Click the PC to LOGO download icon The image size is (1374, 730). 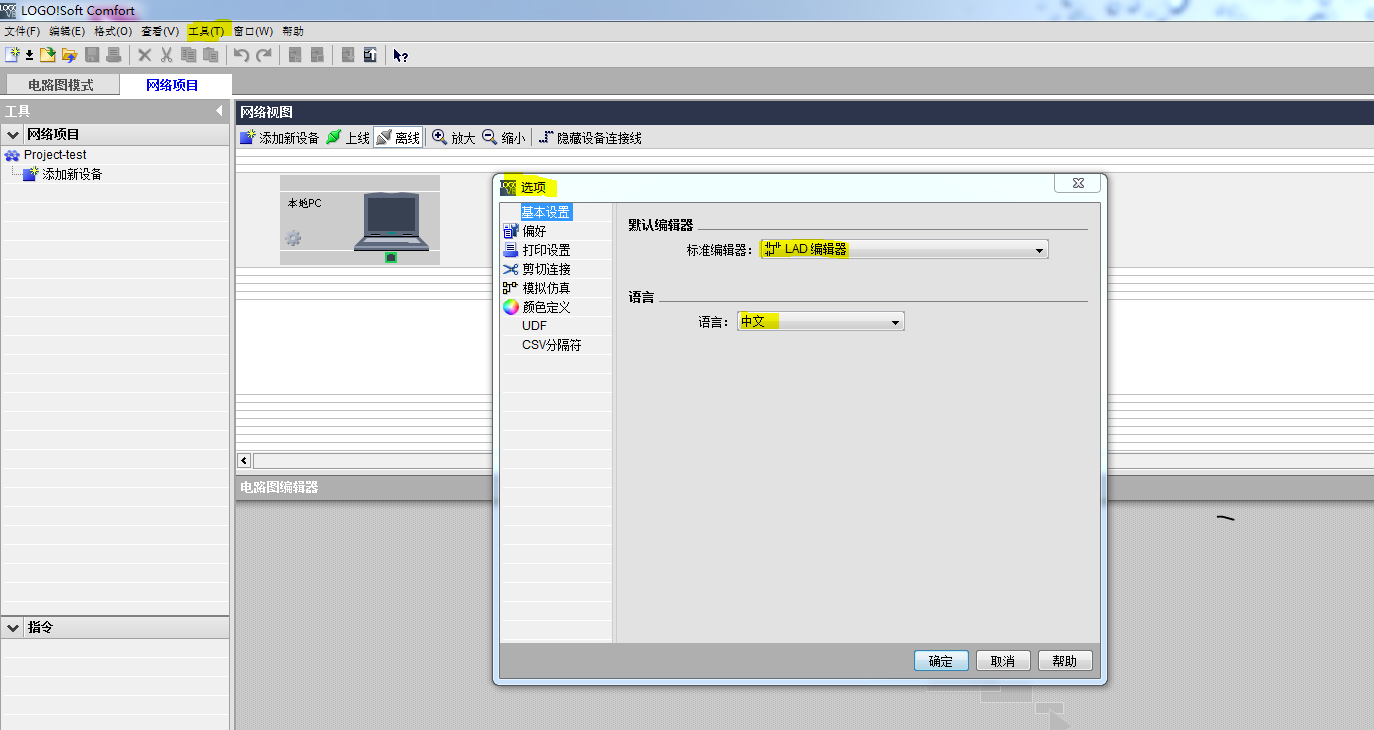(348, 55)
